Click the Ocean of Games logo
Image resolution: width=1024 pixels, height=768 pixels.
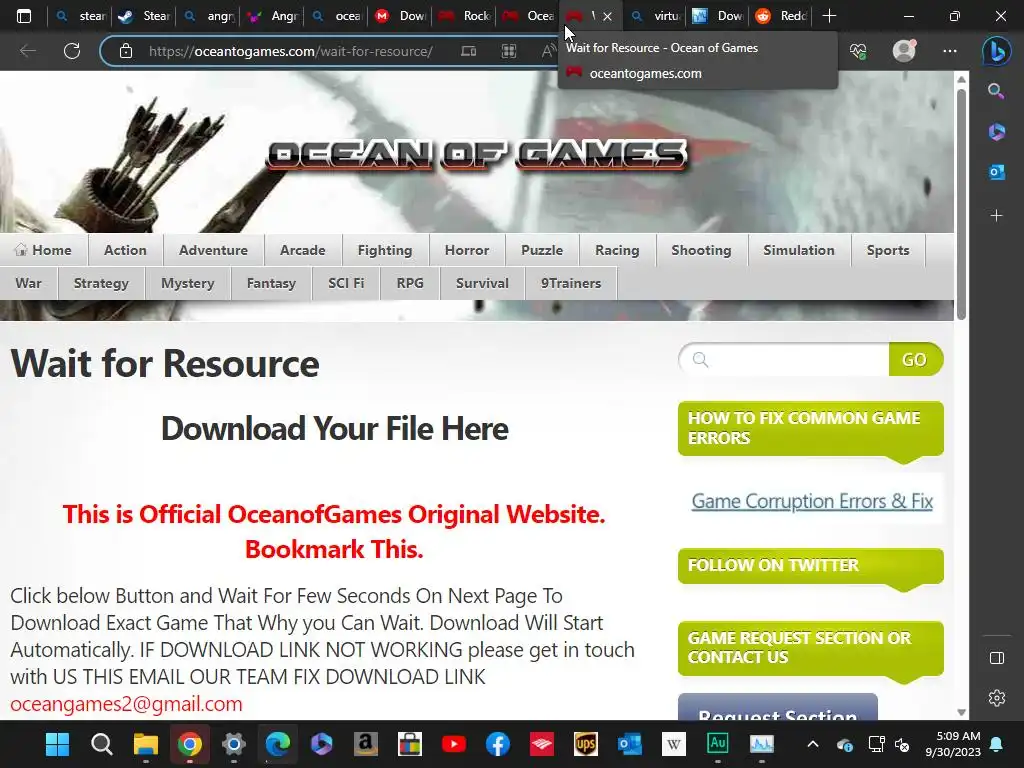[x=477, y=155]
